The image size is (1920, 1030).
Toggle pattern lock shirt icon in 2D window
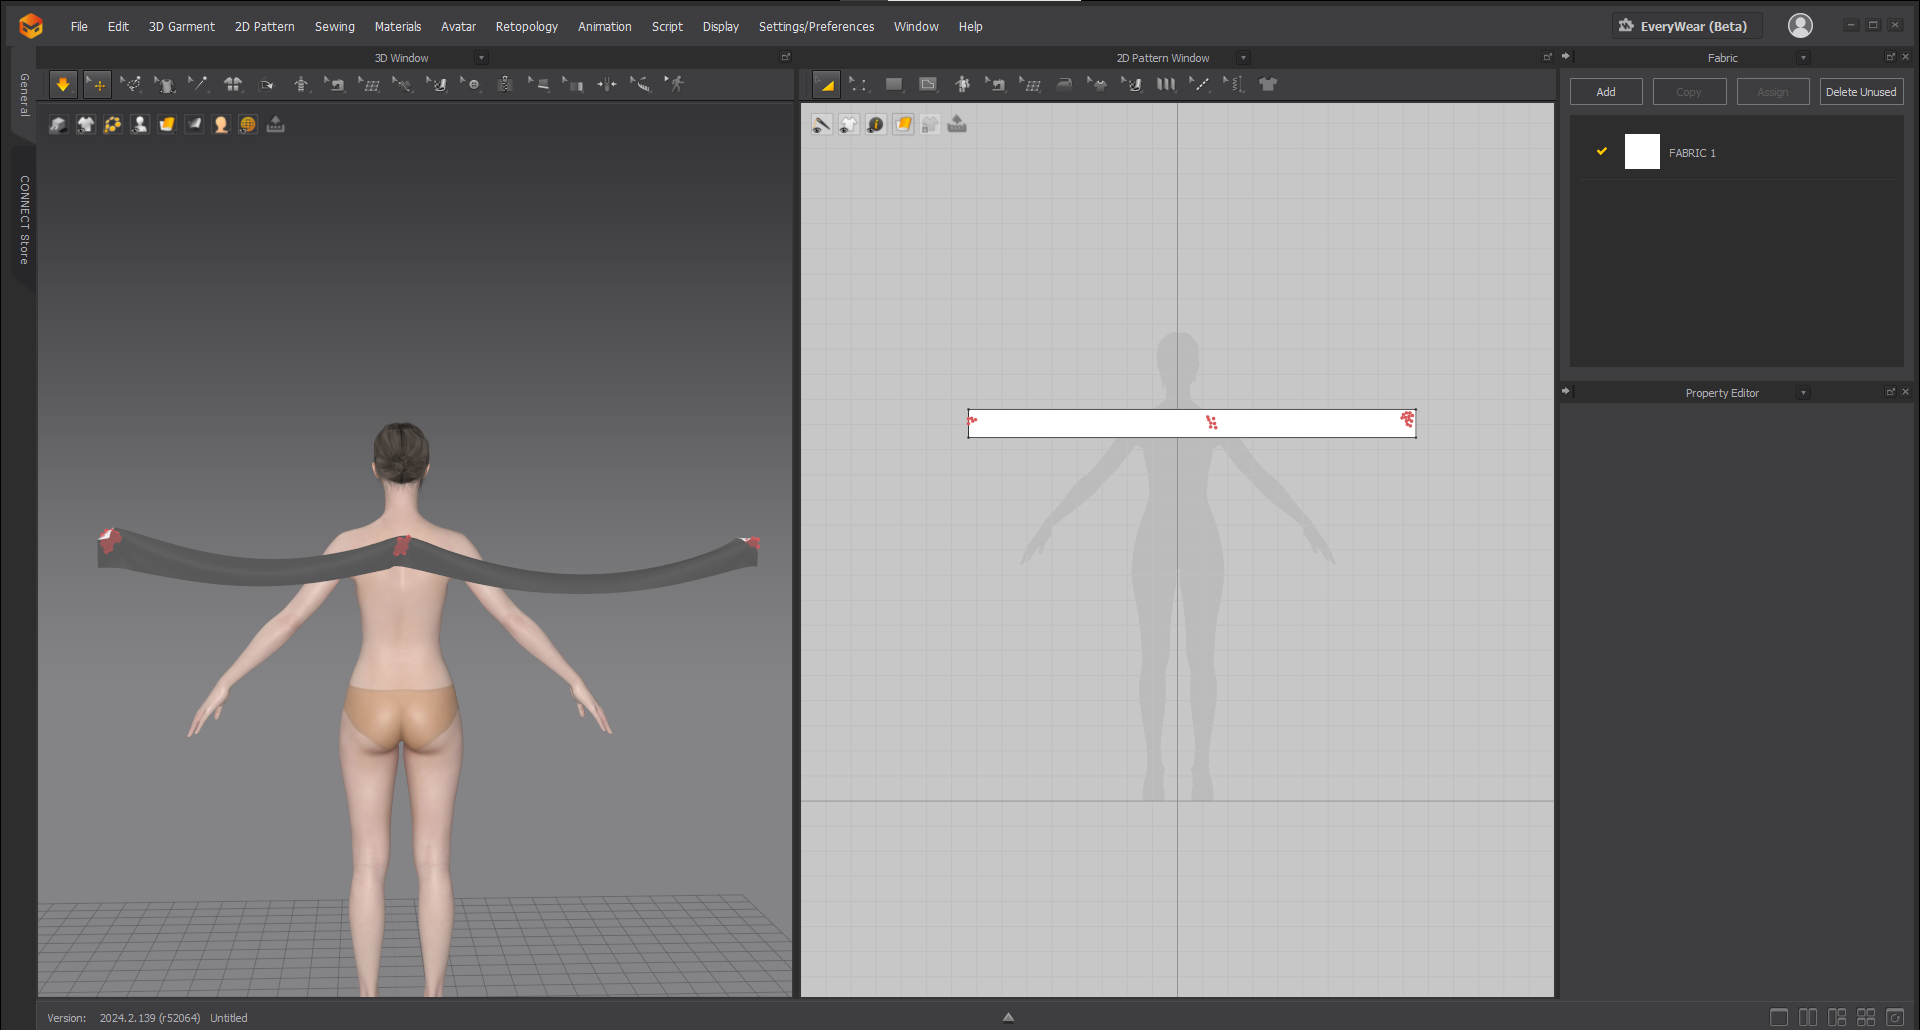(x=930, y=125)
